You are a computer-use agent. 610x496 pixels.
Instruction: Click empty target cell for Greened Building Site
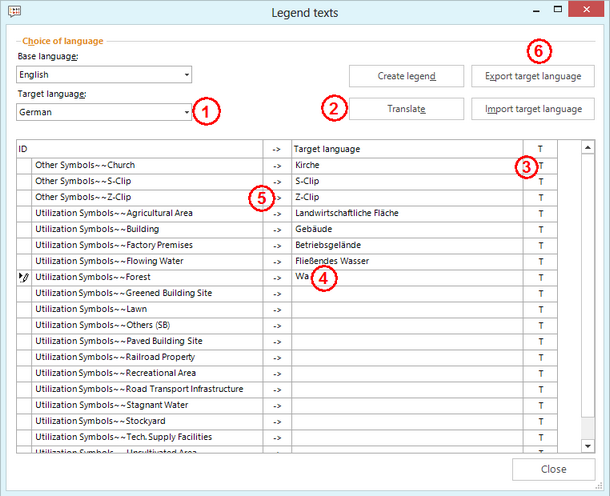click(407, 294)
